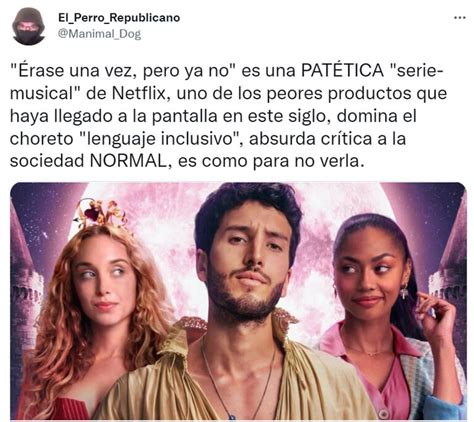
Task: Click the earring on the woman at right
Action: (x=404, y=291)
